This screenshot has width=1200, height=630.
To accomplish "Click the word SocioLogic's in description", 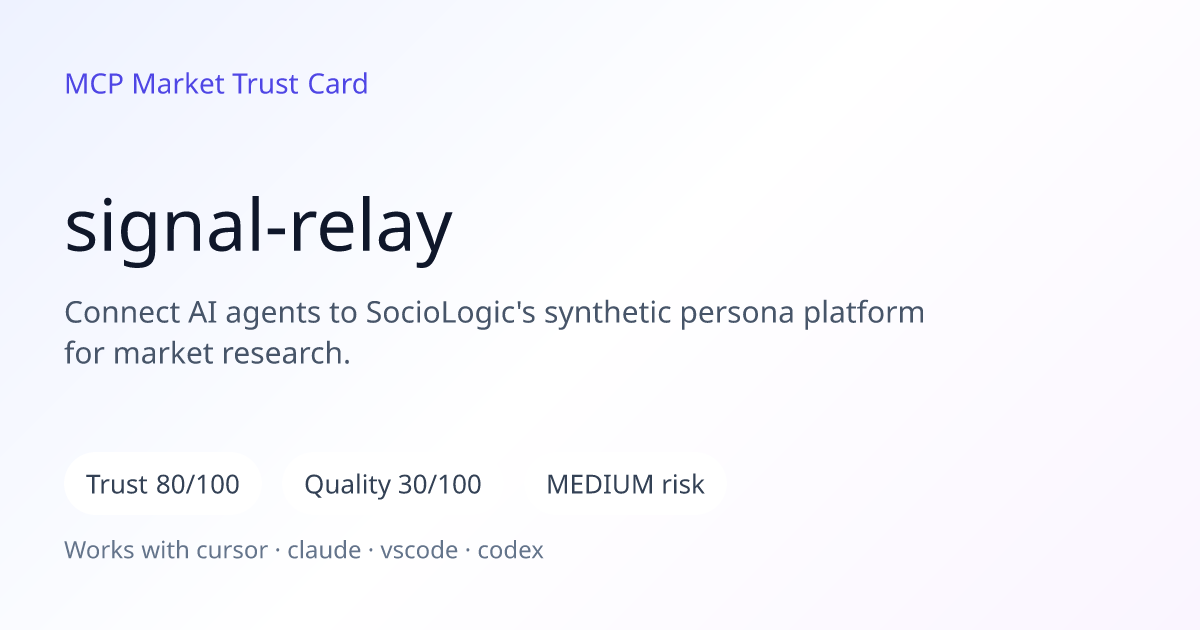I will pos(451,312).
